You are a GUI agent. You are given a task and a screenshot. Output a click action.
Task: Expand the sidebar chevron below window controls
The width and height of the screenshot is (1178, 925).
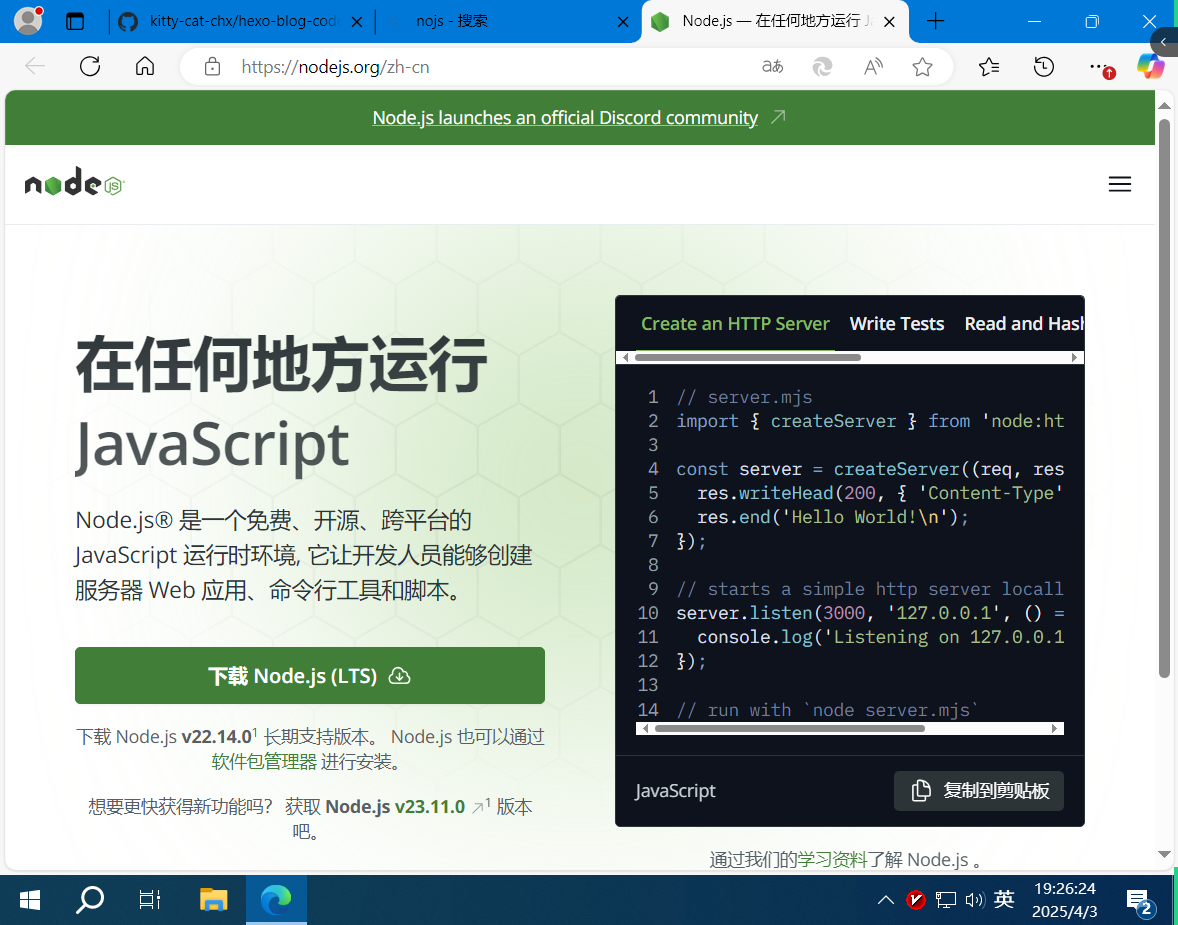[1164, 42]
